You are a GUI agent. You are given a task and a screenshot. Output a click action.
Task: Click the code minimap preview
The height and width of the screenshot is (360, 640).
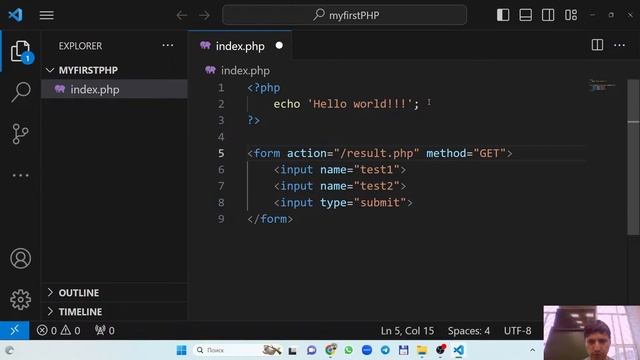[602, 86]
